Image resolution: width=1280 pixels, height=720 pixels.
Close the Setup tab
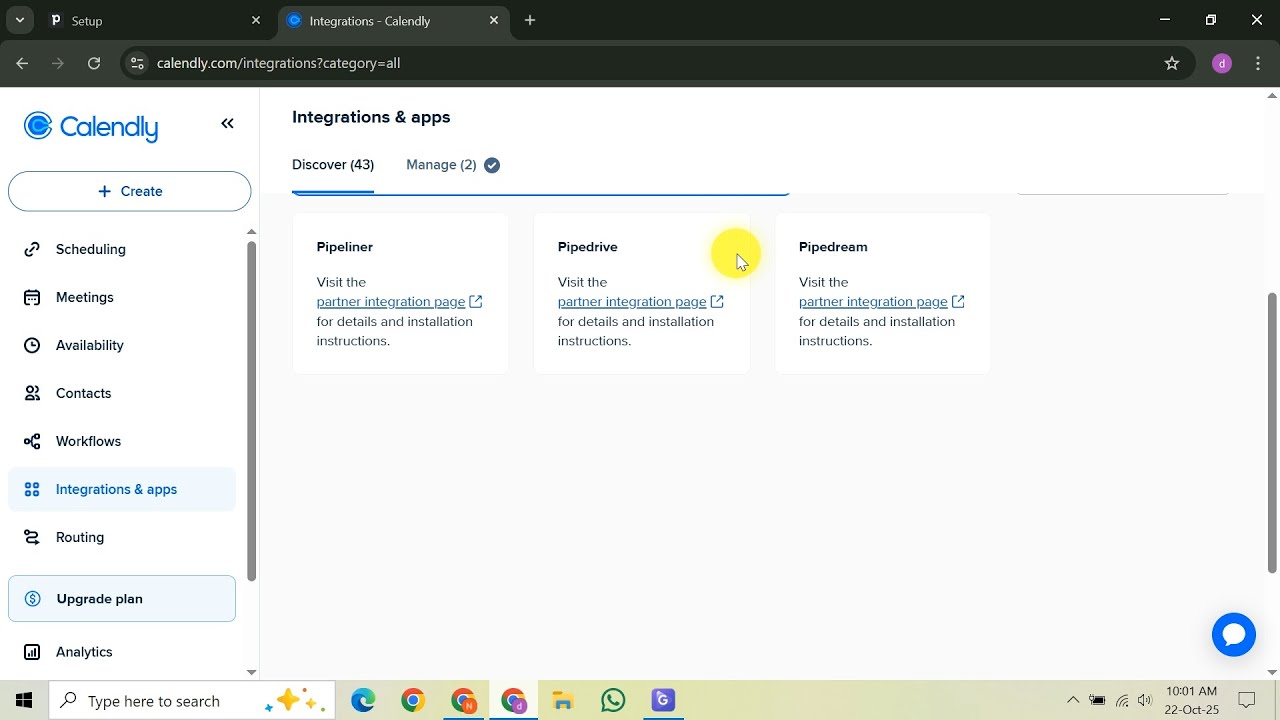[x=256, y=20]
